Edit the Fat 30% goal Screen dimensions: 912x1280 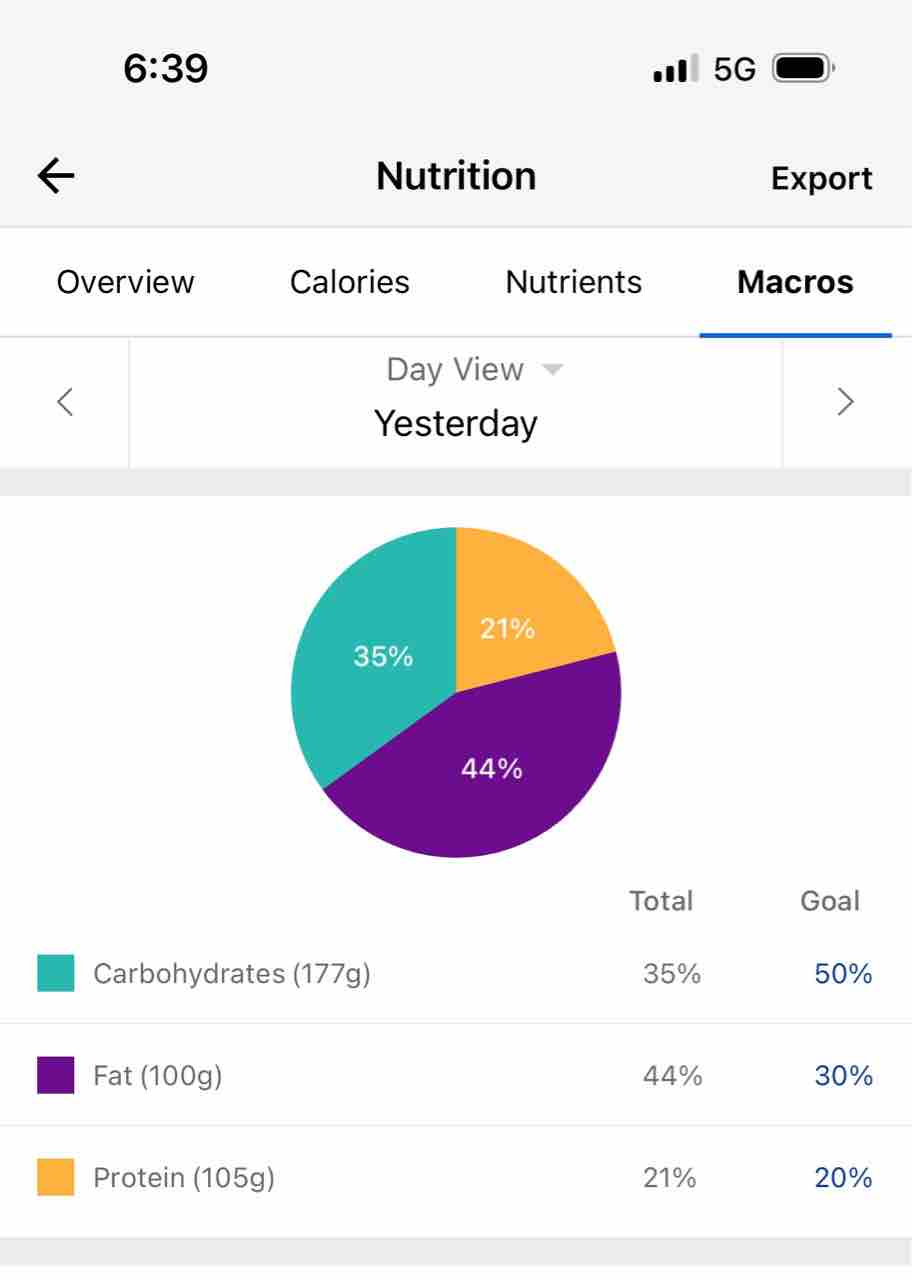click(843, 1076)
